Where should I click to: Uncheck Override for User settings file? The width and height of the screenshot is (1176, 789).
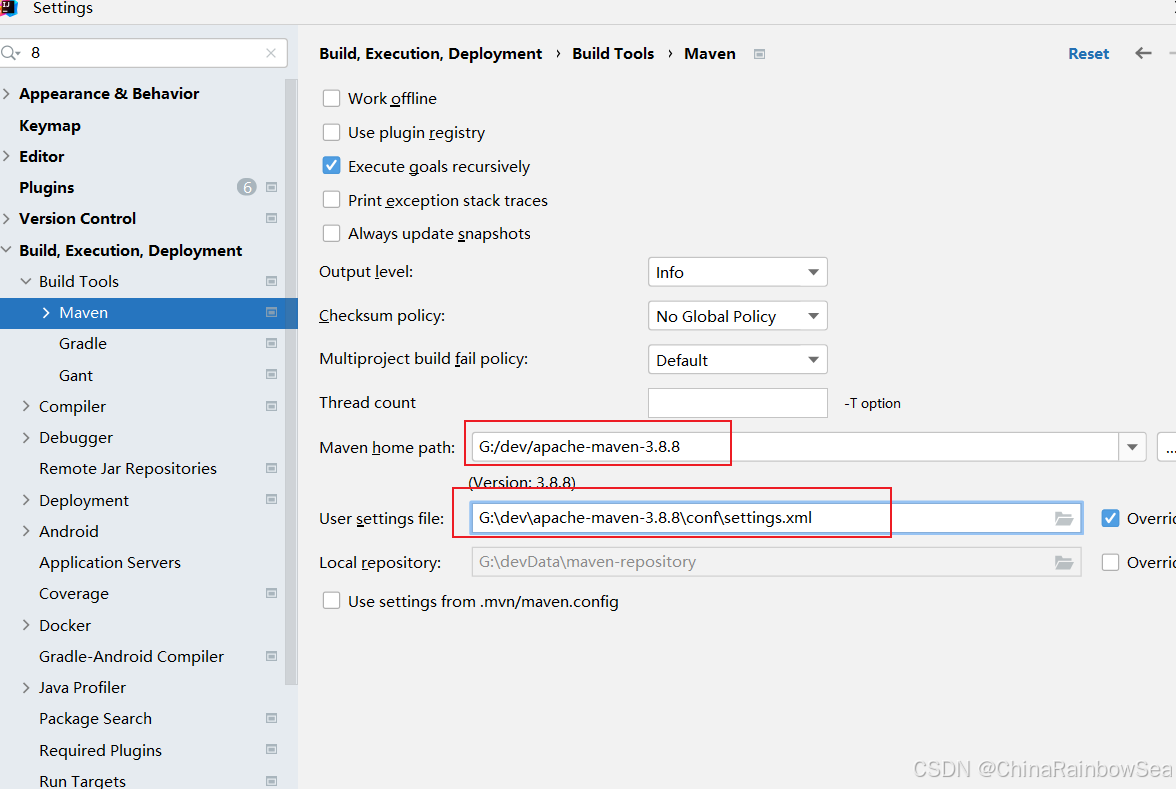pyautogui.click(x=1110, y=518)
